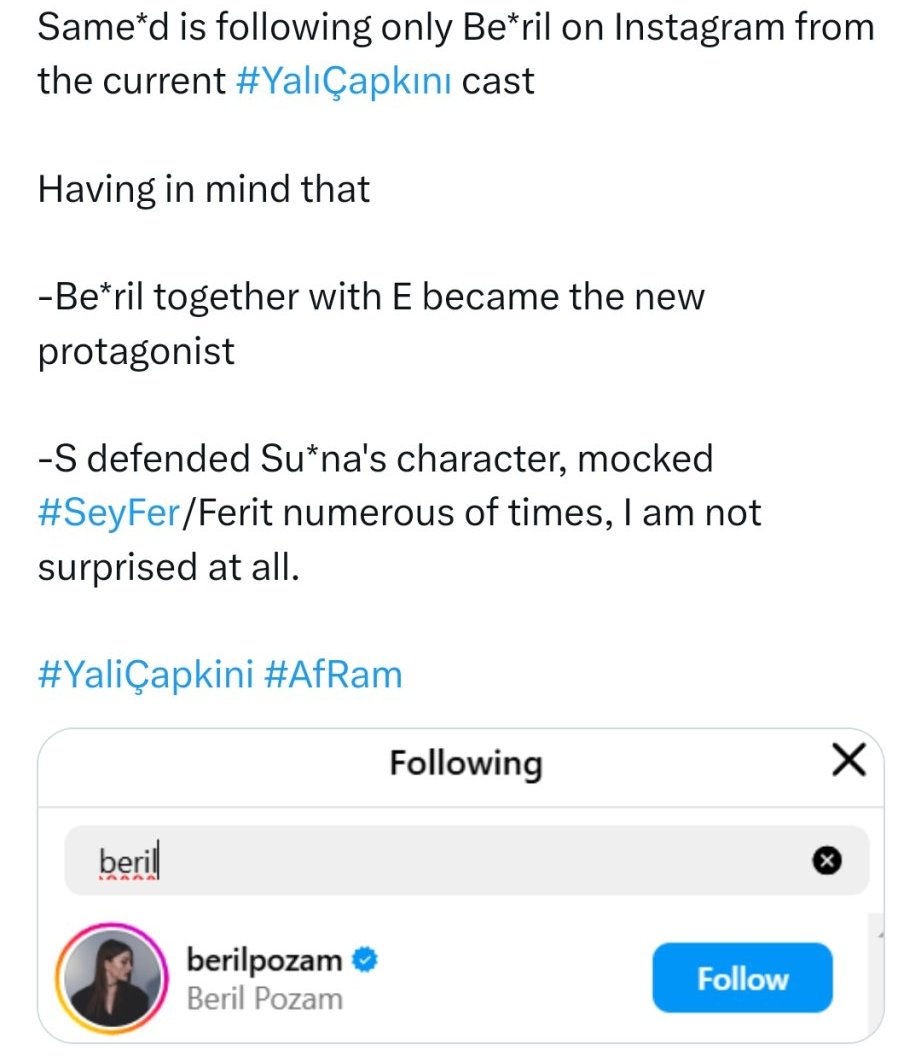The width and height of the screenshot is (921, 1057).
Task: Click the verified badge beside berilpozam
Action: pos(366,961)
